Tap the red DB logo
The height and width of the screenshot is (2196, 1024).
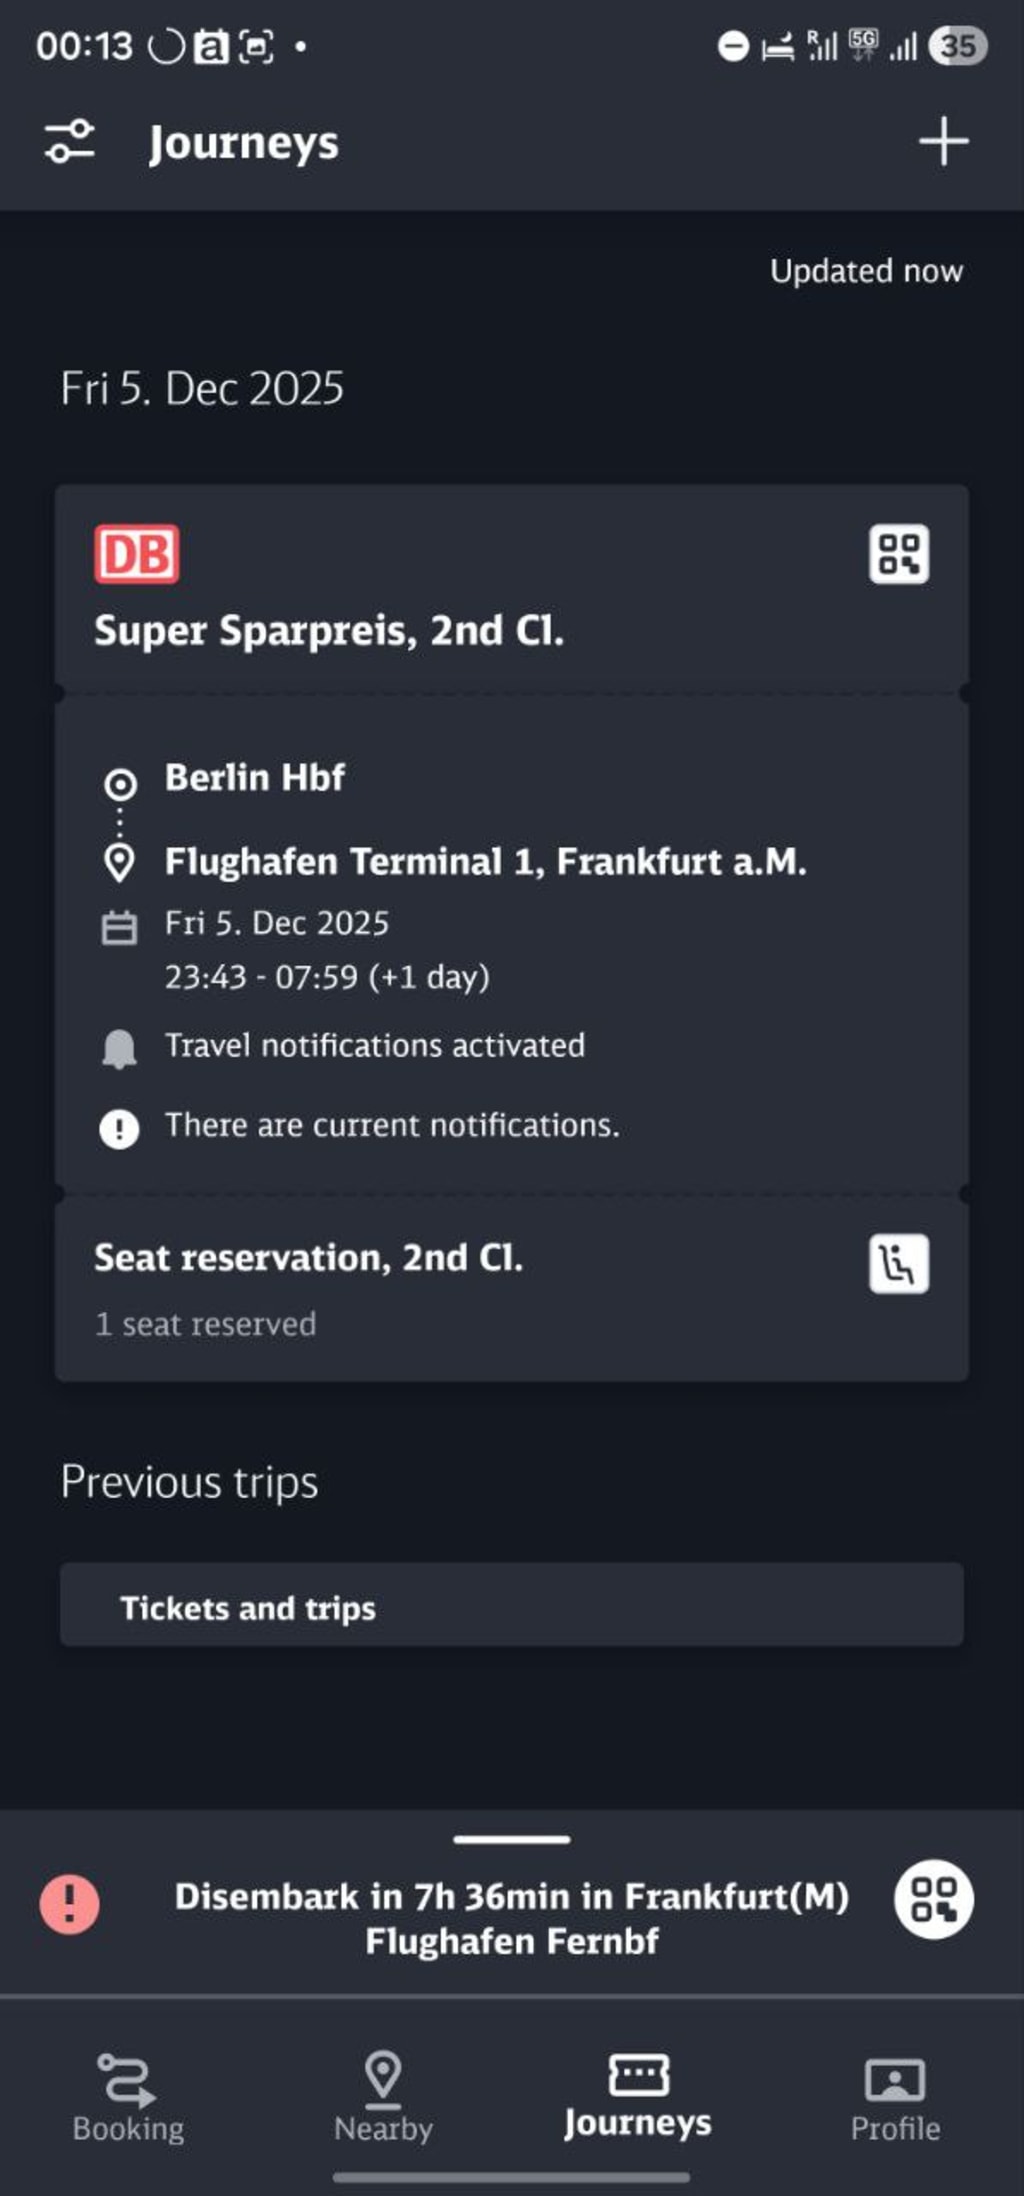[137, 554]
